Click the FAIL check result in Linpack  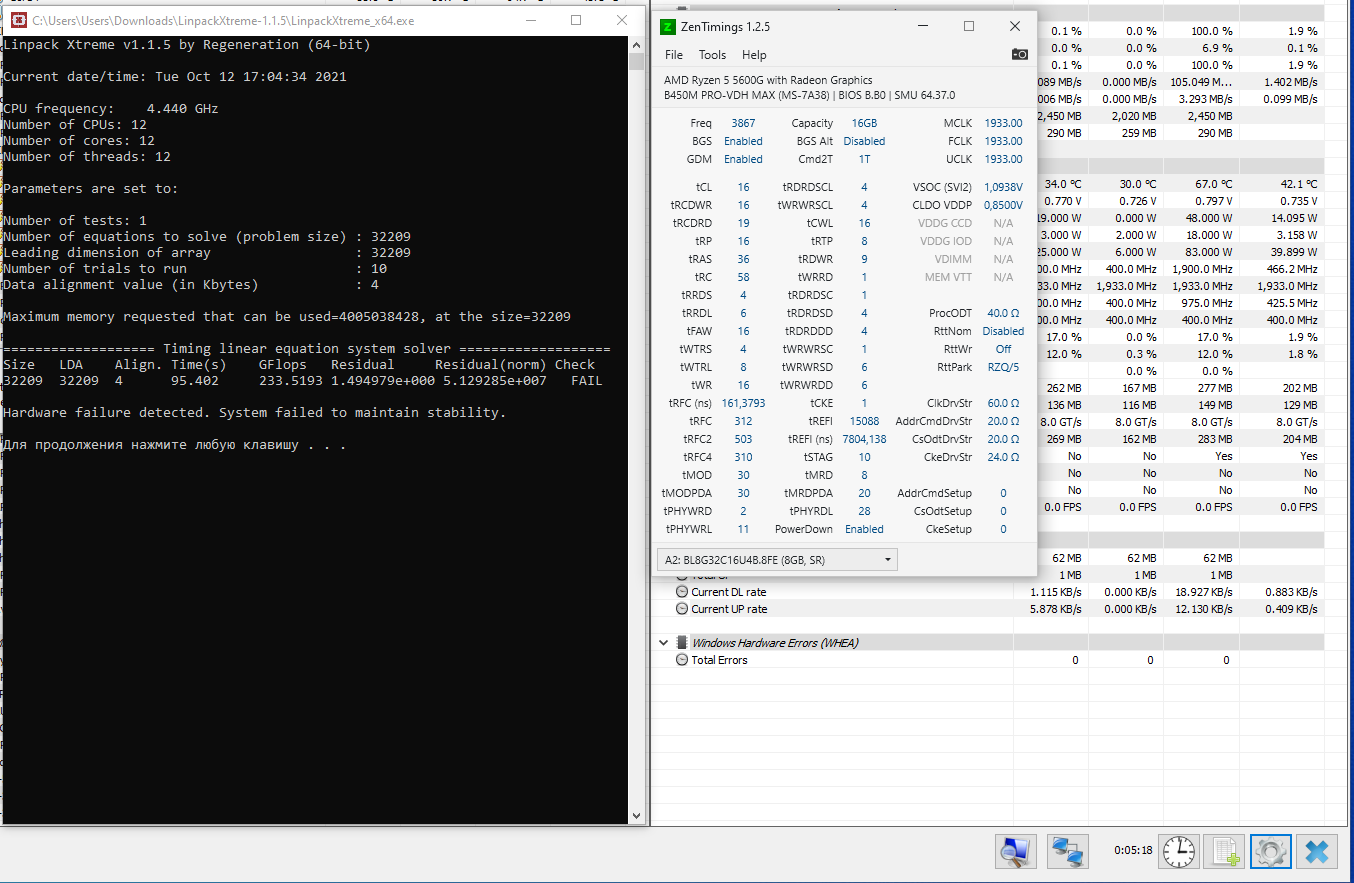[x=587, y=380]
